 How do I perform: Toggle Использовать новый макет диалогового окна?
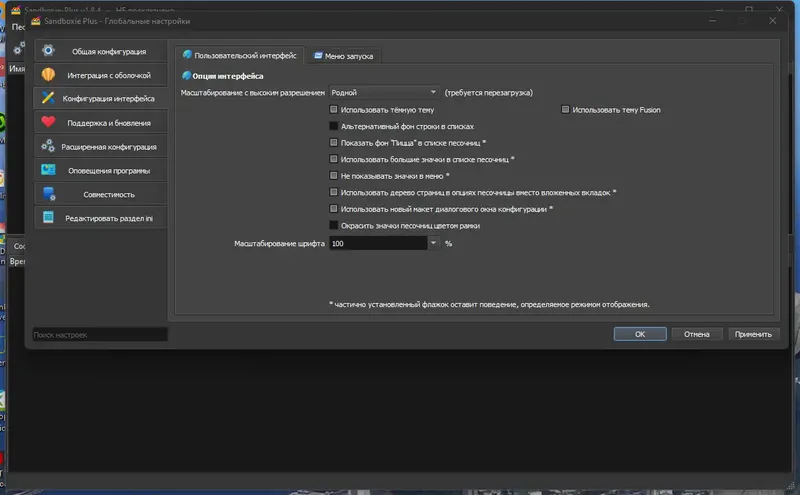(334, 209)
